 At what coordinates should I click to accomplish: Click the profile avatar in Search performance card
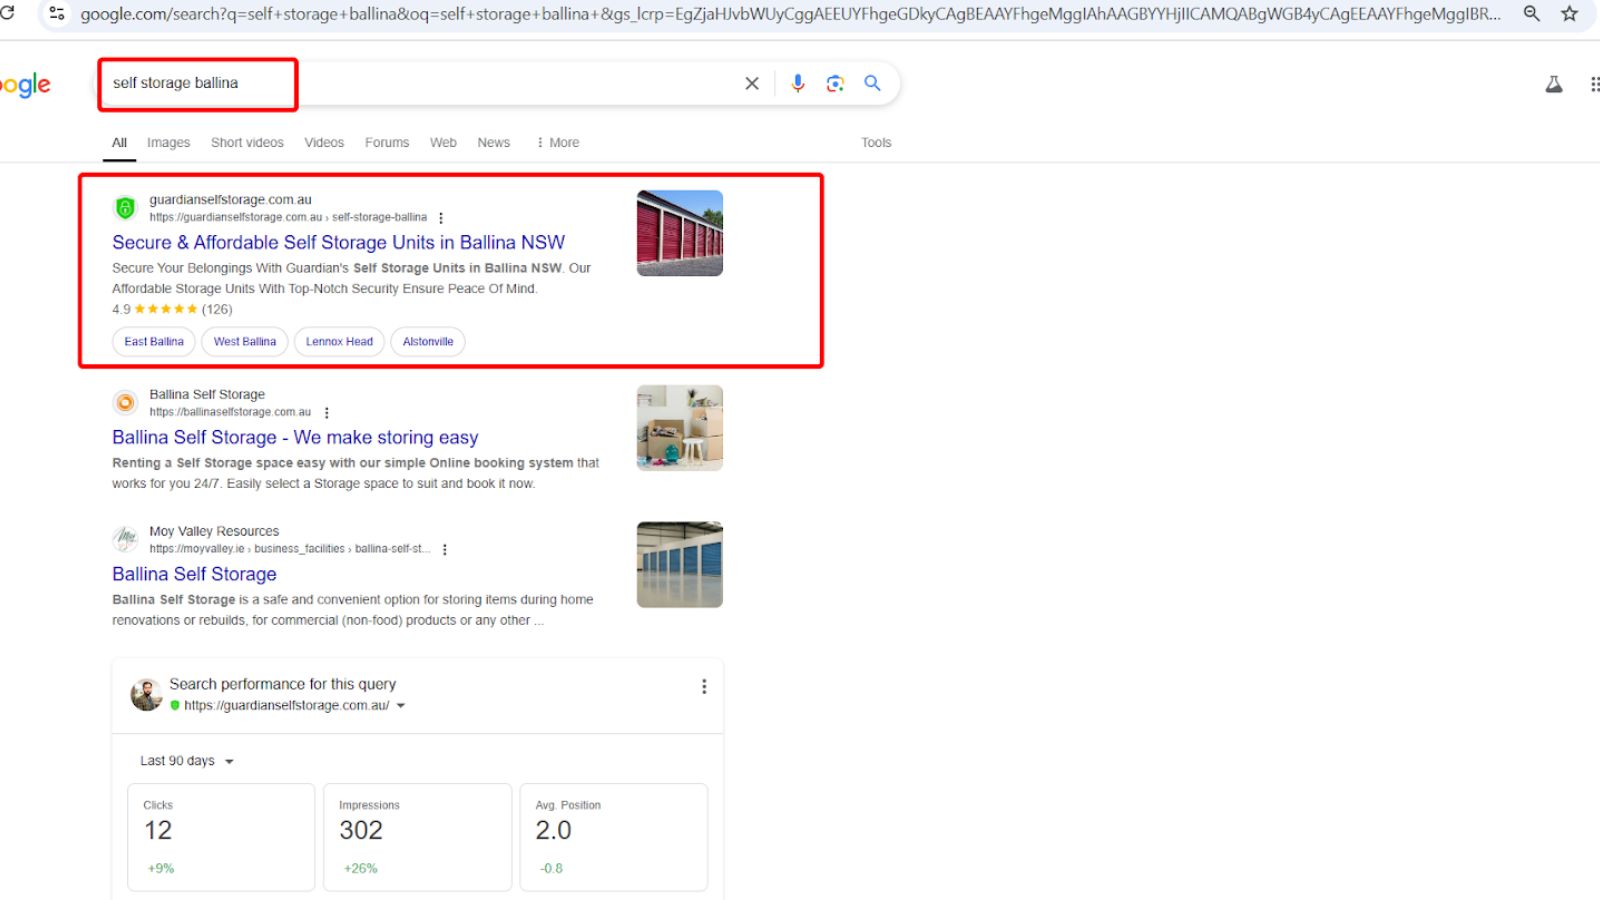click(146, 695)
